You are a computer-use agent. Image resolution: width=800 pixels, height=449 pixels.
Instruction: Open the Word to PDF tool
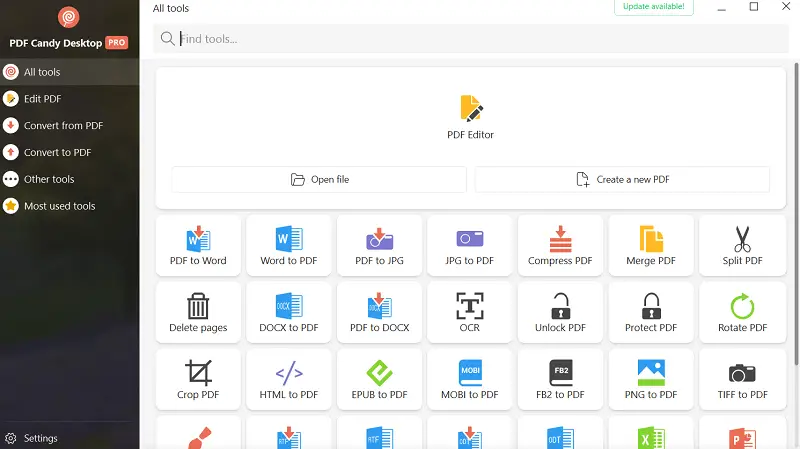289,245
